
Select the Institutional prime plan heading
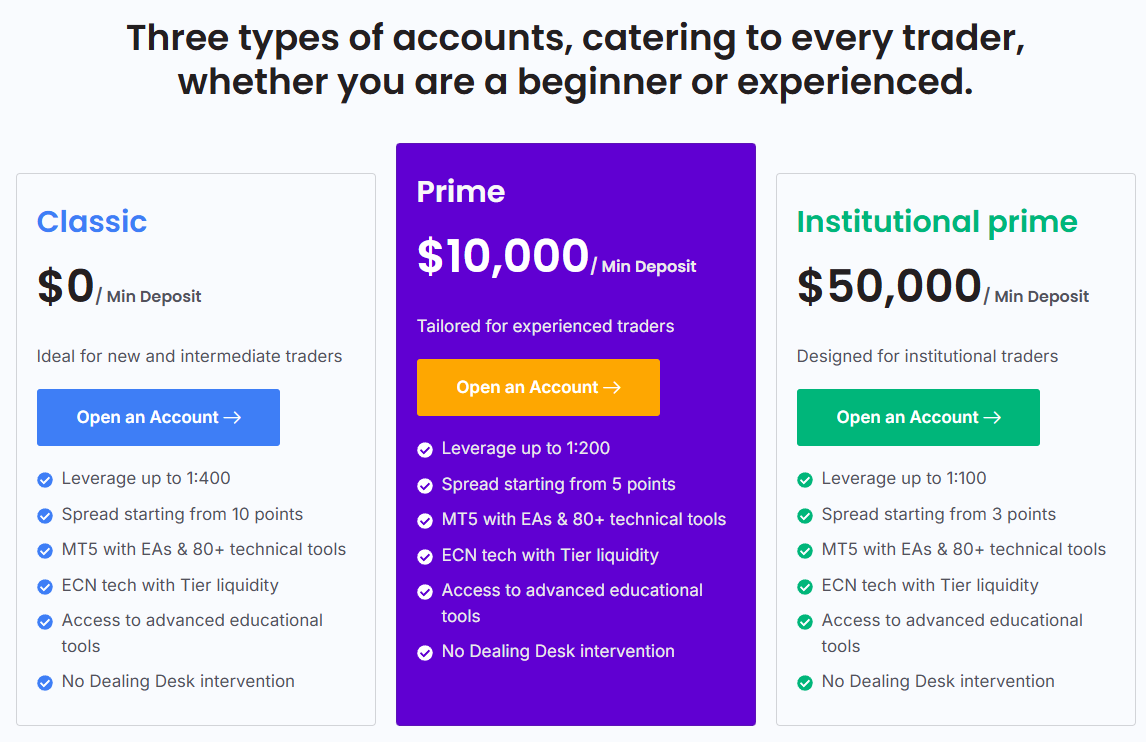937,221
